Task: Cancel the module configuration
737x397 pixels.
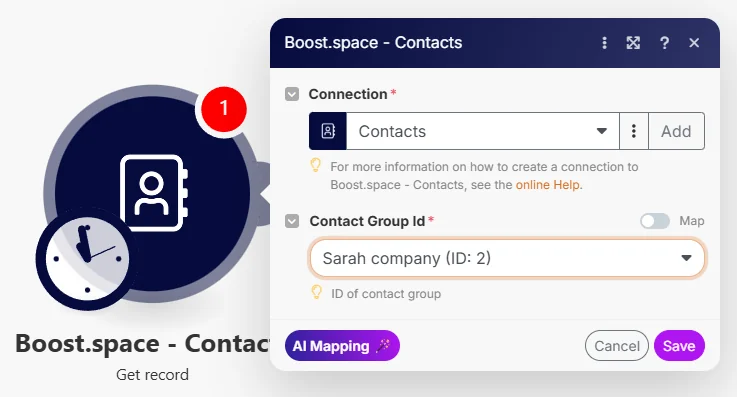Action: coord(617,346)
